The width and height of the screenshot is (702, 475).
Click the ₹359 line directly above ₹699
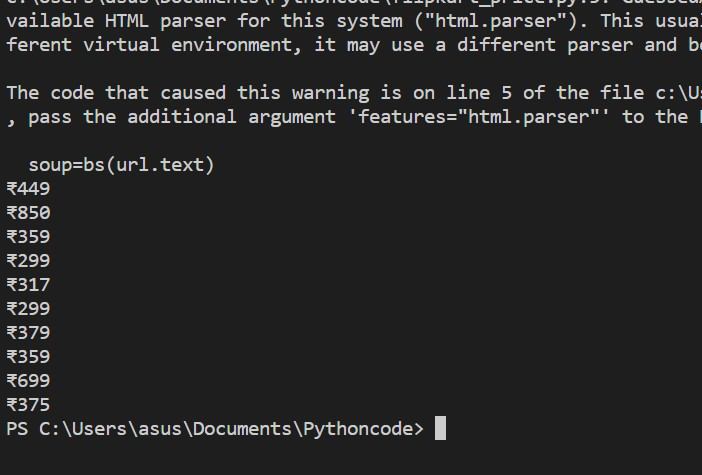[x=28, y=357]
